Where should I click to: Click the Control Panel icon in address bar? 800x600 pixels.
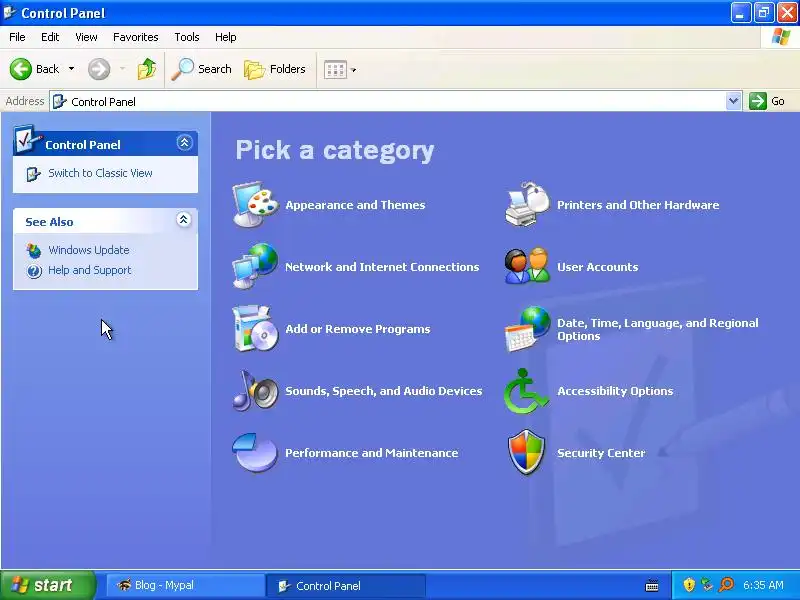[x=60, y=101]
